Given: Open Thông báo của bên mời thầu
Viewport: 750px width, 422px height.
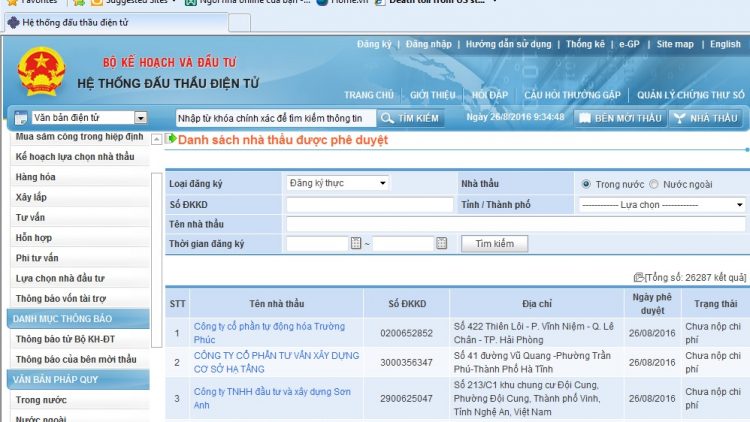Looking at the screenshot, I should [76, 359].
